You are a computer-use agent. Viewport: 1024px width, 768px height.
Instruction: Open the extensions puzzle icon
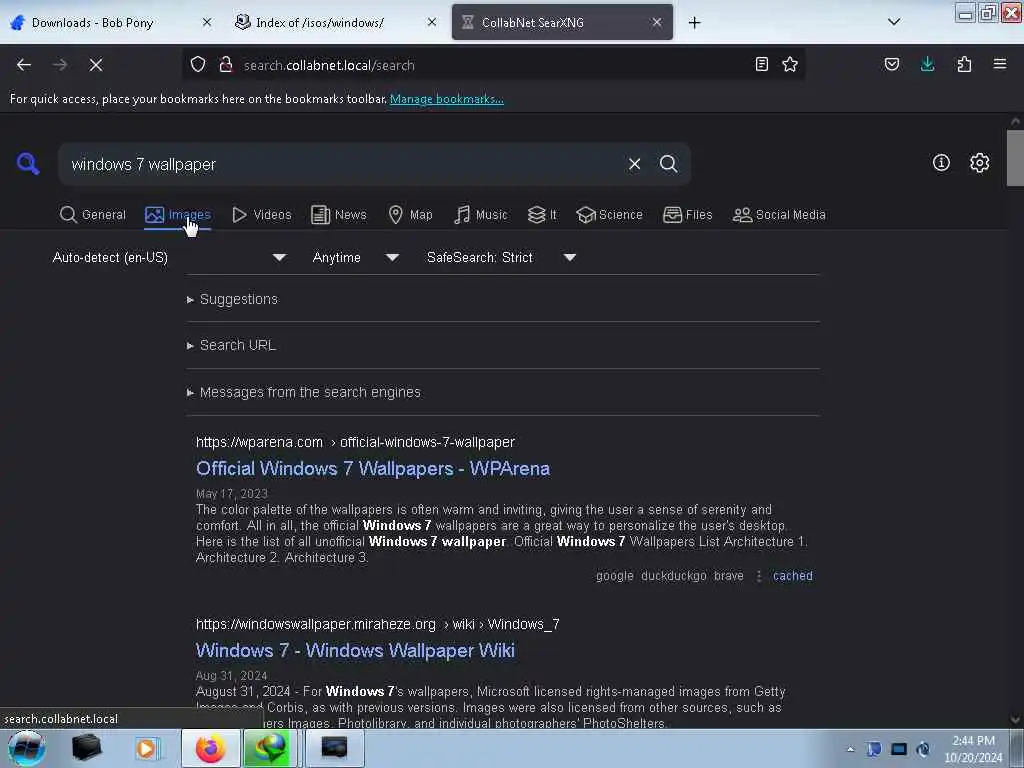[x=964, y=65]
